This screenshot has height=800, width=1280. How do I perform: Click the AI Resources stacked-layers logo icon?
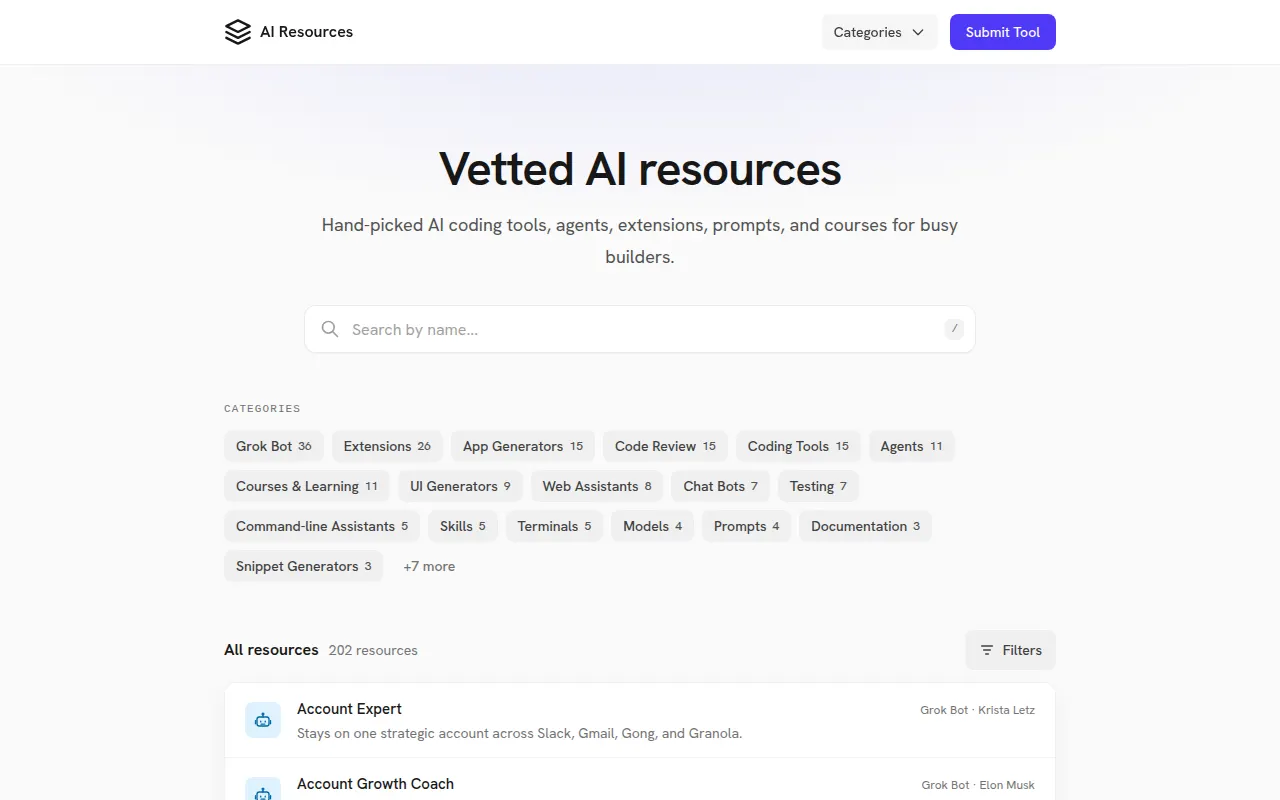coord(238,32)
